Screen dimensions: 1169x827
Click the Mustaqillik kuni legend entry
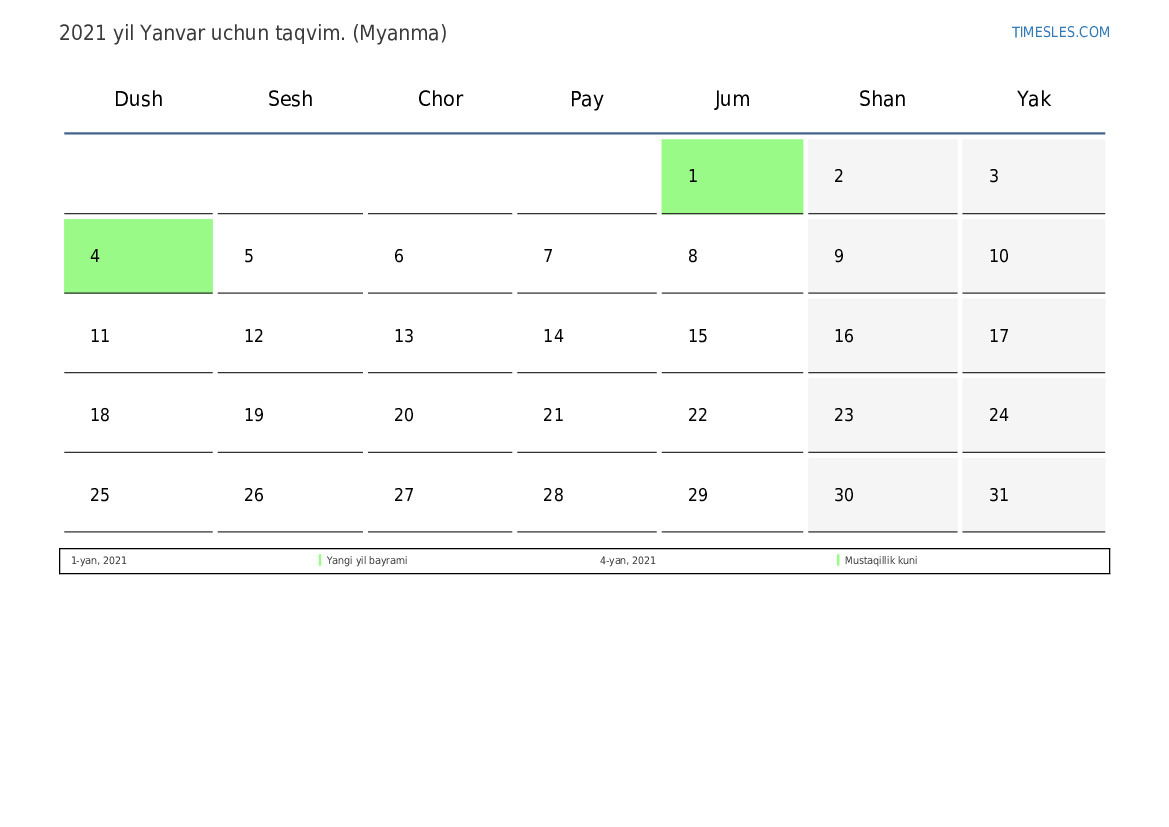click(x=881, y=561)
